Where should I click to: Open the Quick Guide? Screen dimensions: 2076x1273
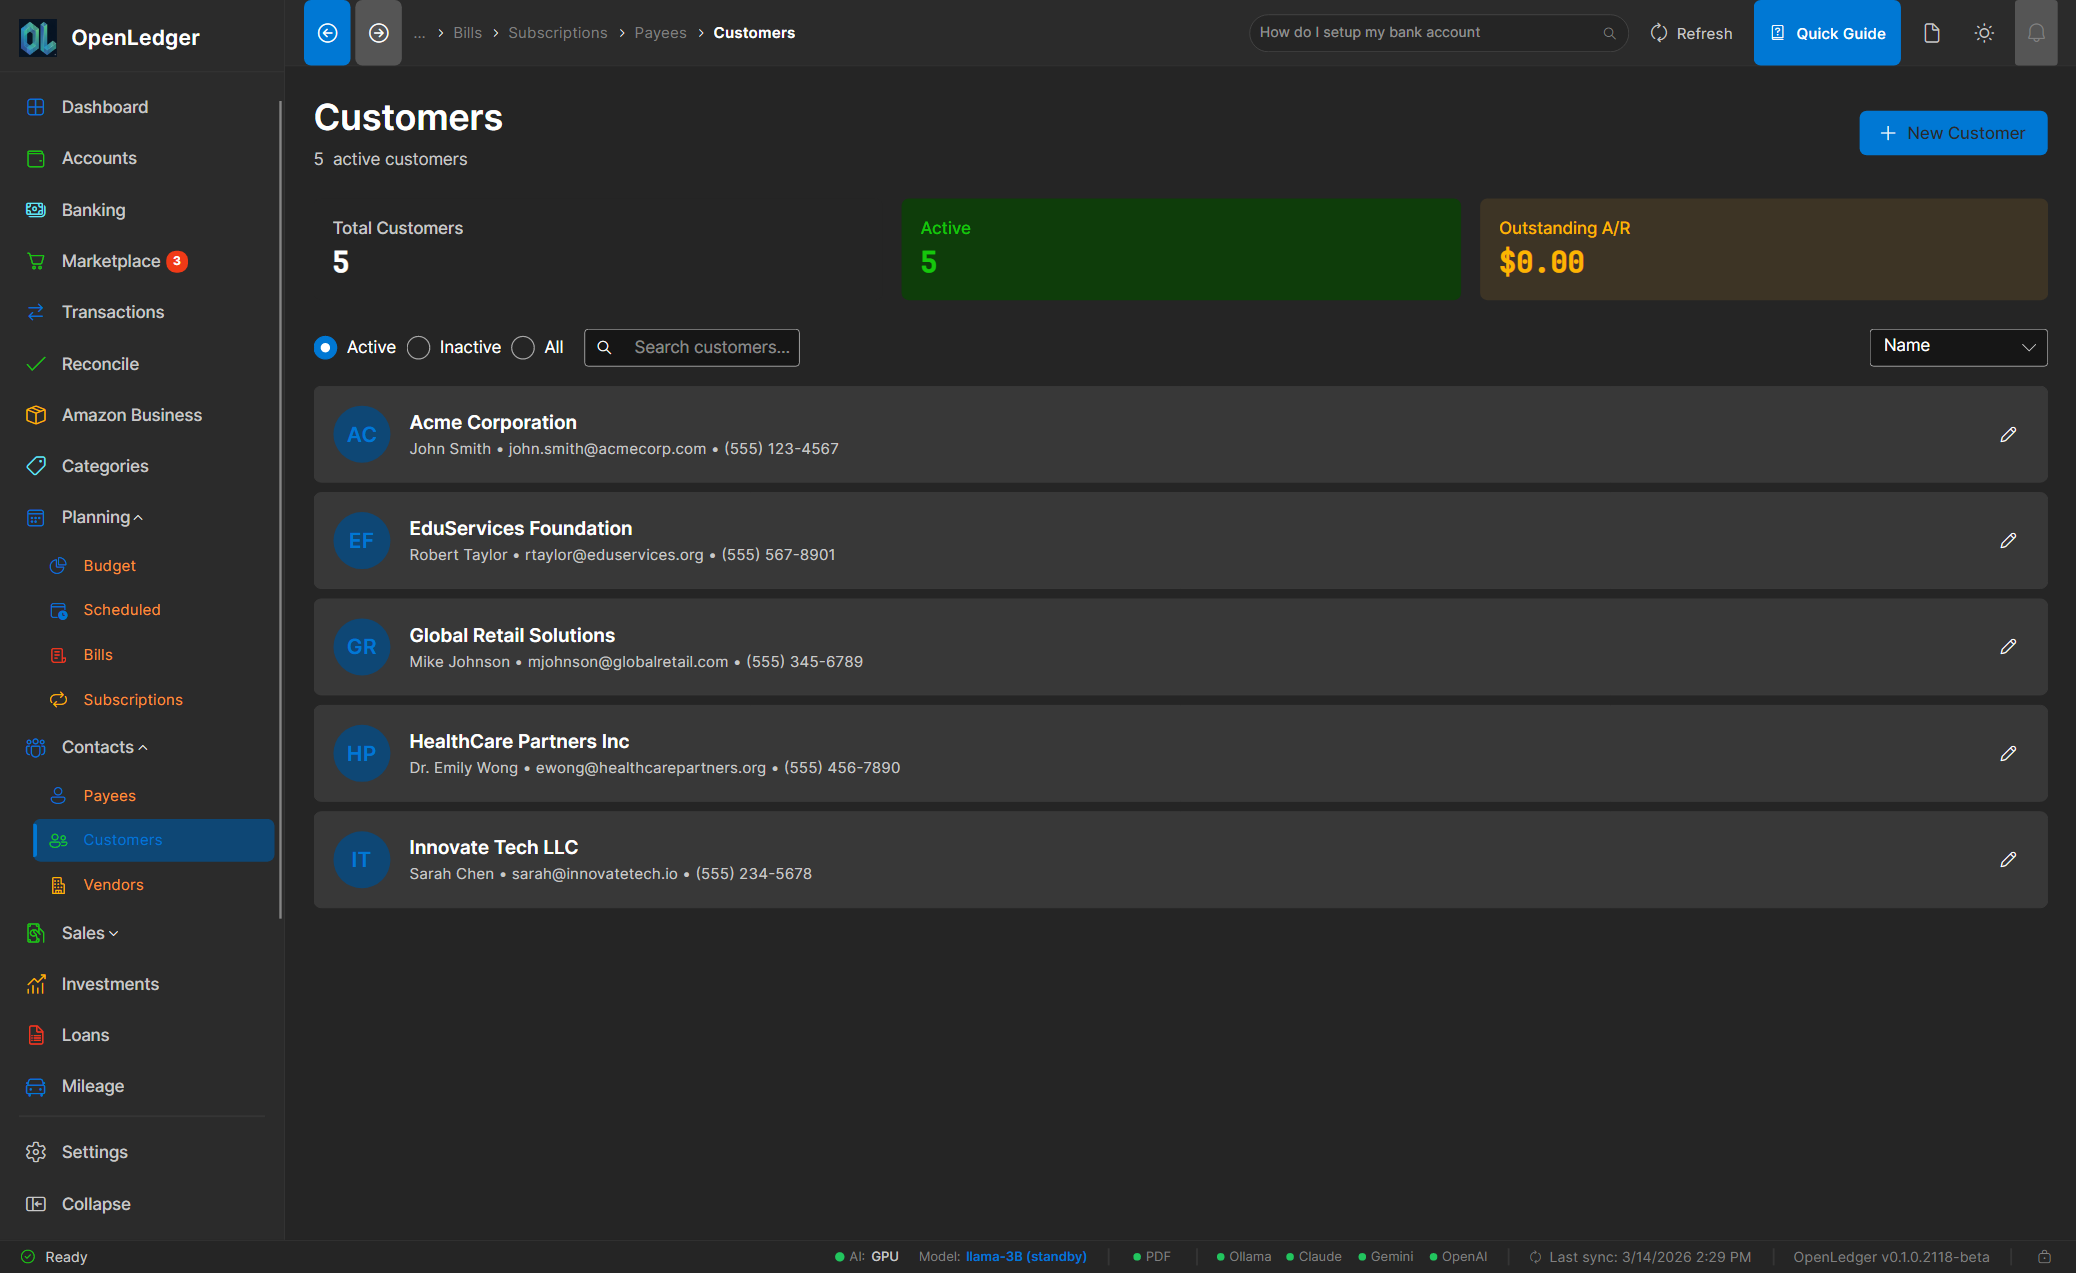tap(1827, 32)
